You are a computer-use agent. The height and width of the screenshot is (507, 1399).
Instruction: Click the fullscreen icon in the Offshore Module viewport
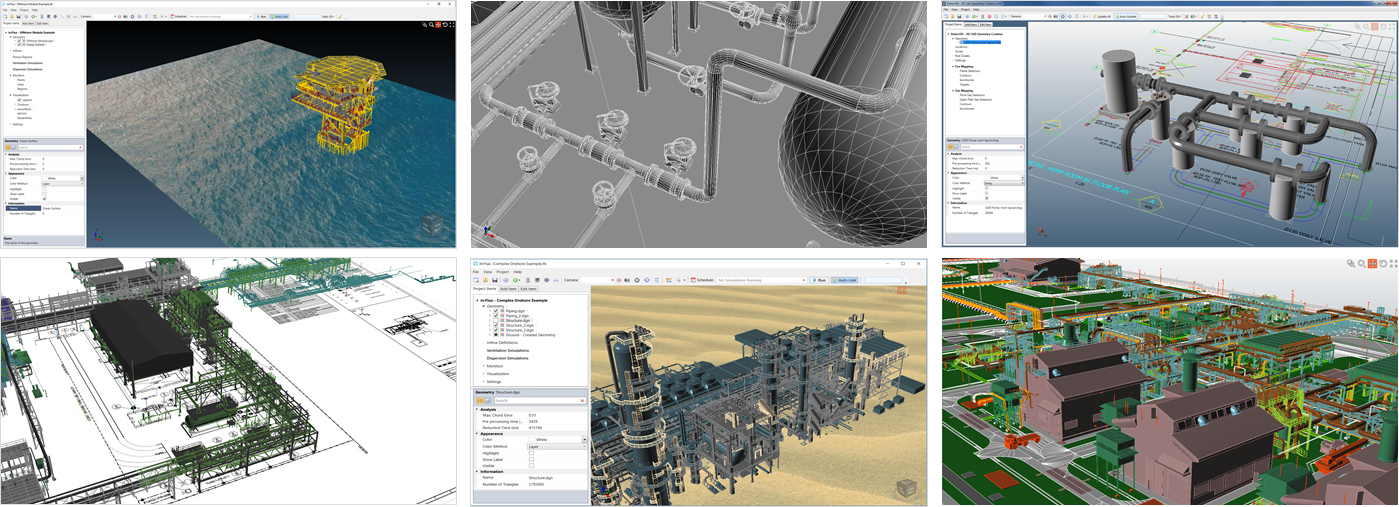[450, 25]
